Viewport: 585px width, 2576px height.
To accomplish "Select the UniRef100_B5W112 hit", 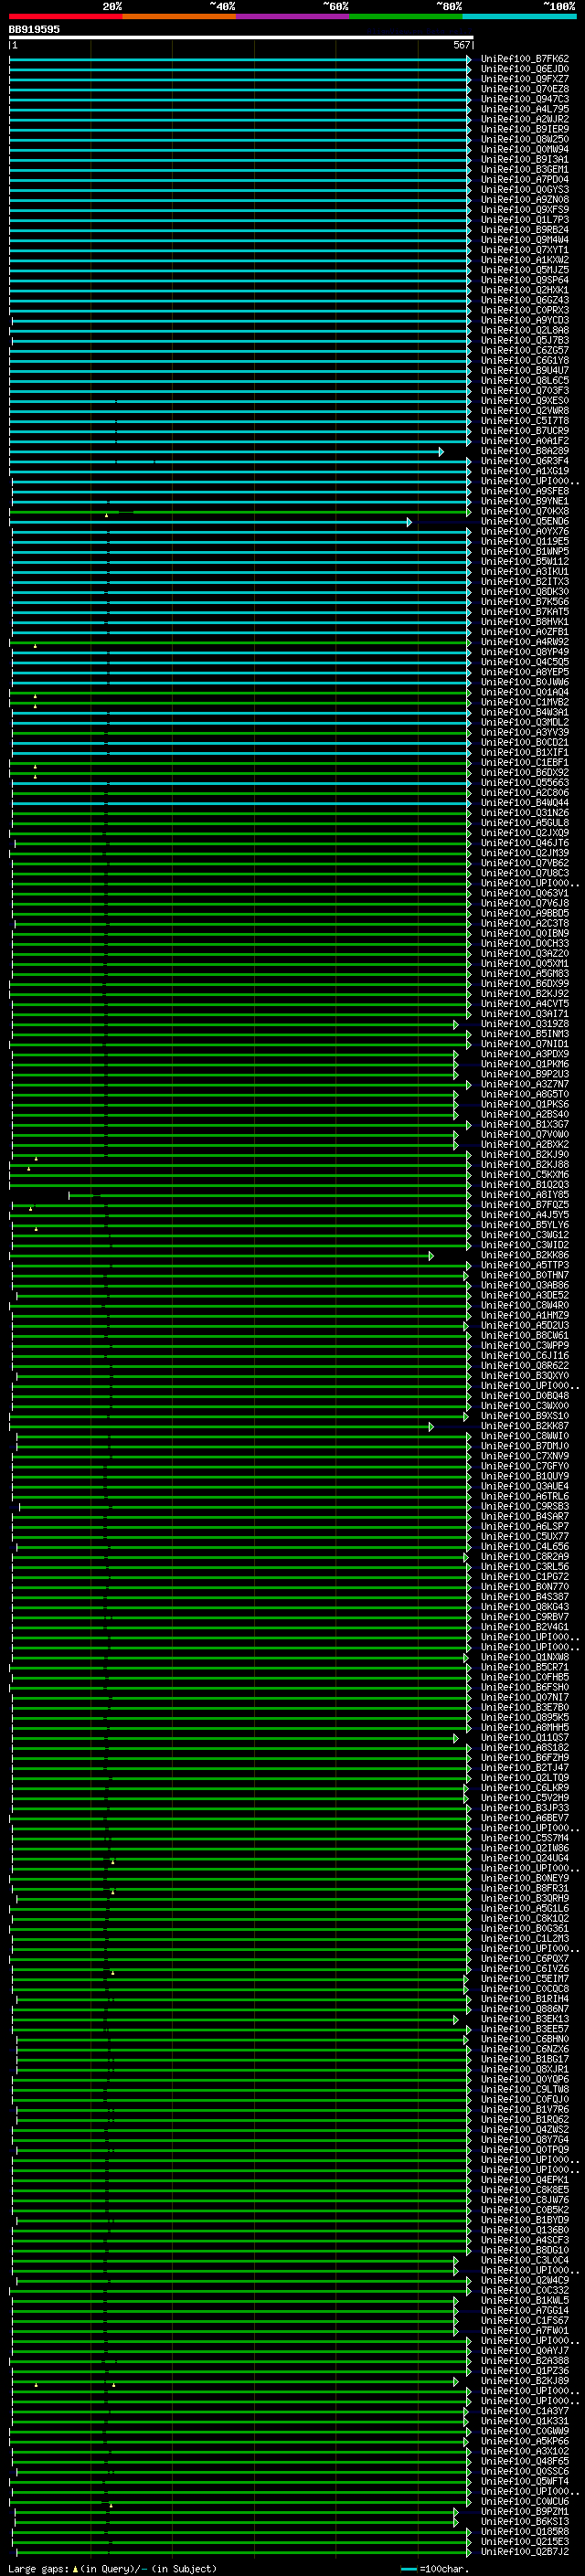I will 524,561.
